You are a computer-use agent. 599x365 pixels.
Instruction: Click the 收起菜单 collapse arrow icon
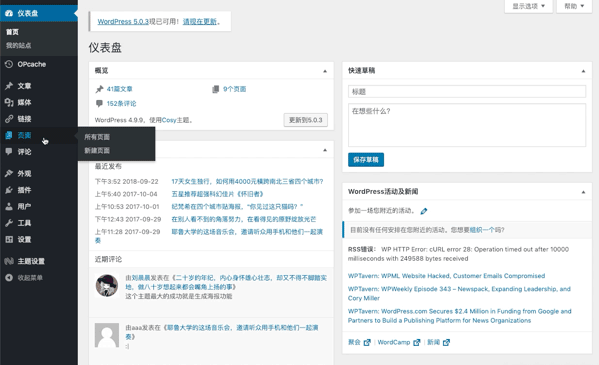[9, 278]
